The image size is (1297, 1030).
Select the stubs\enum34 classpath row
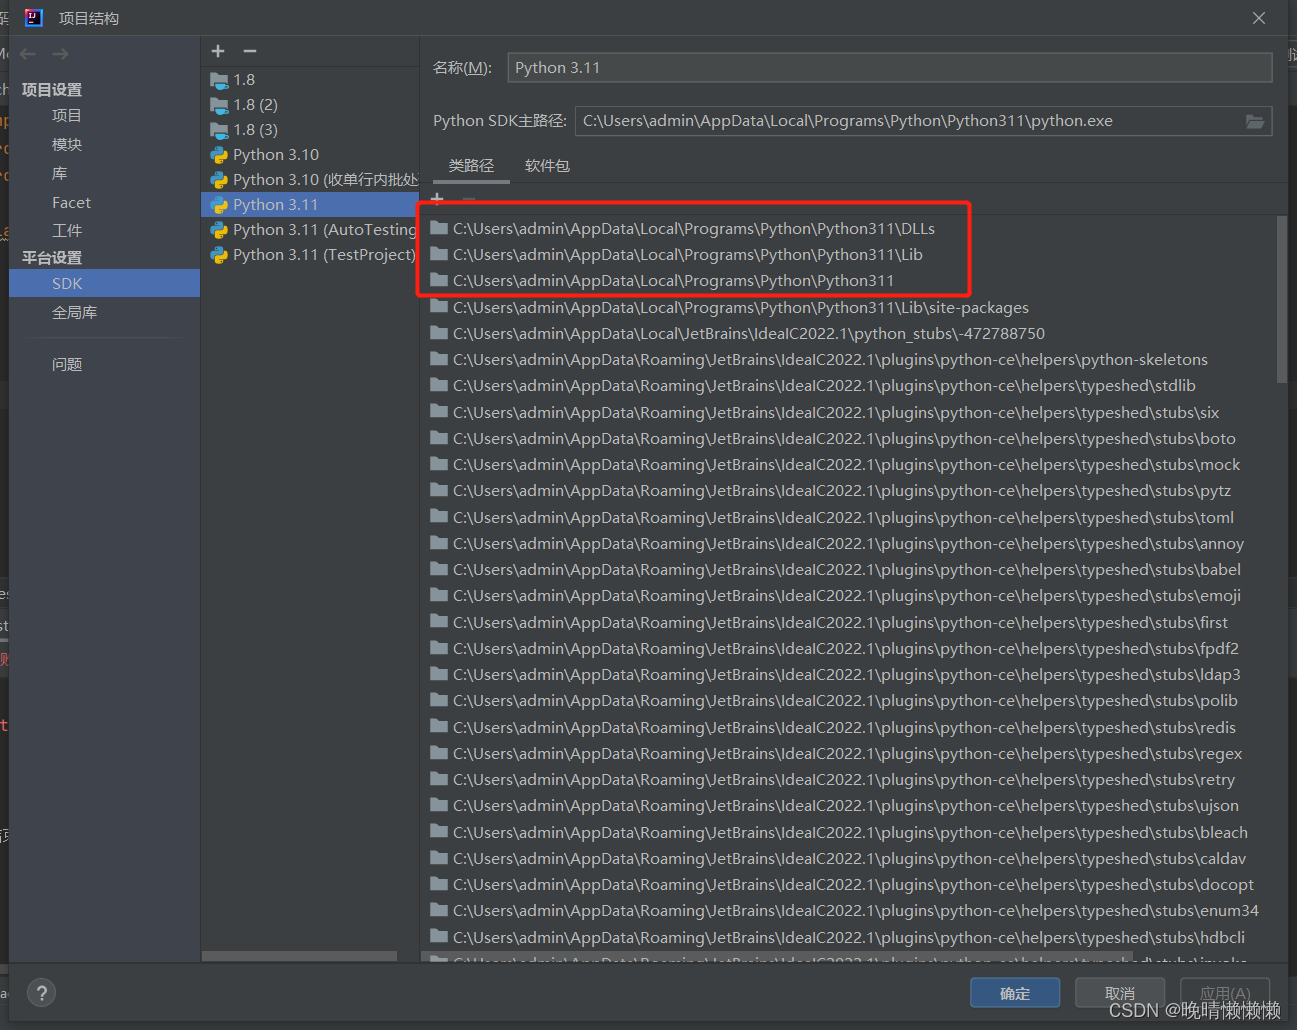click(850, 911)
